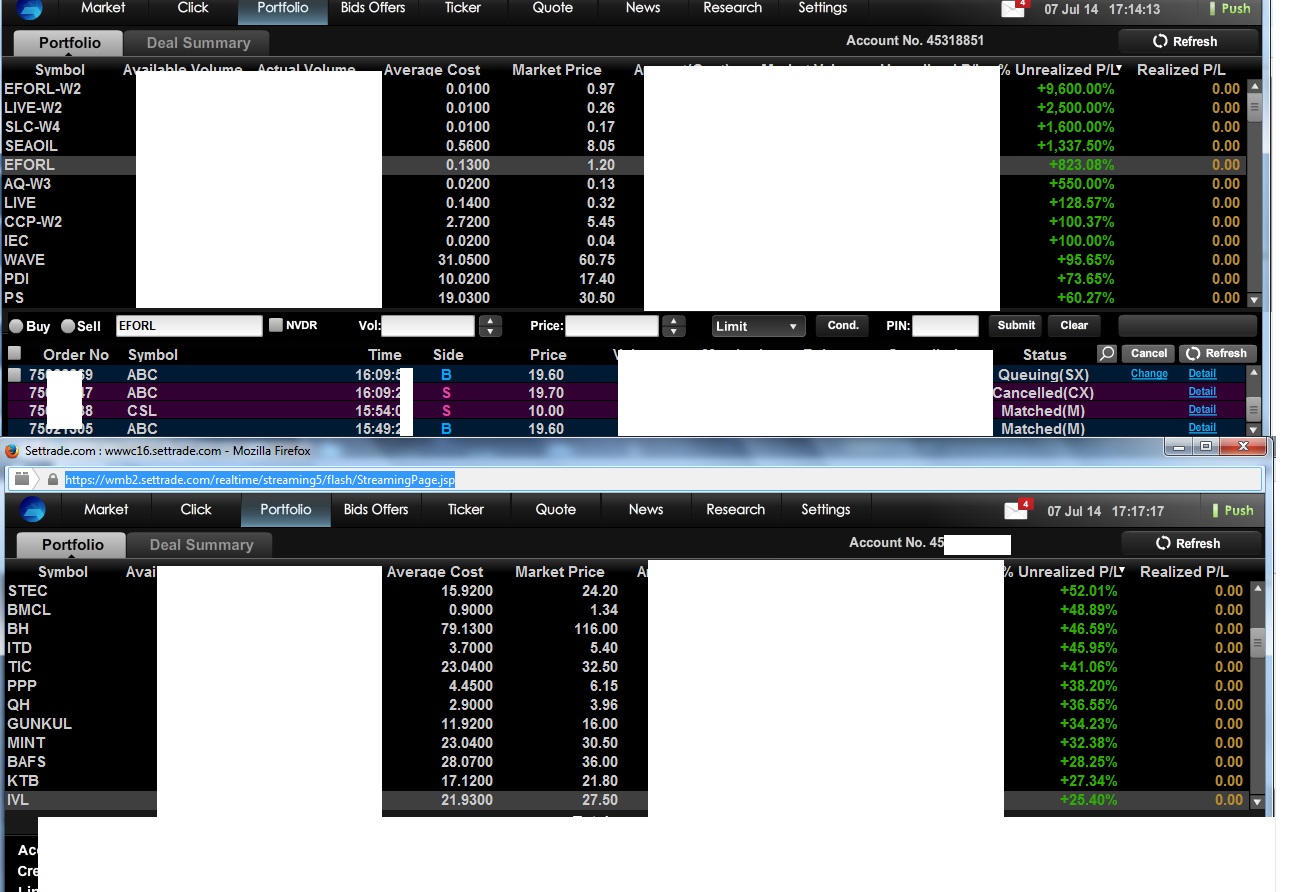Click Symbol column header in order list

pyautogui.click(x=152, y=355)
